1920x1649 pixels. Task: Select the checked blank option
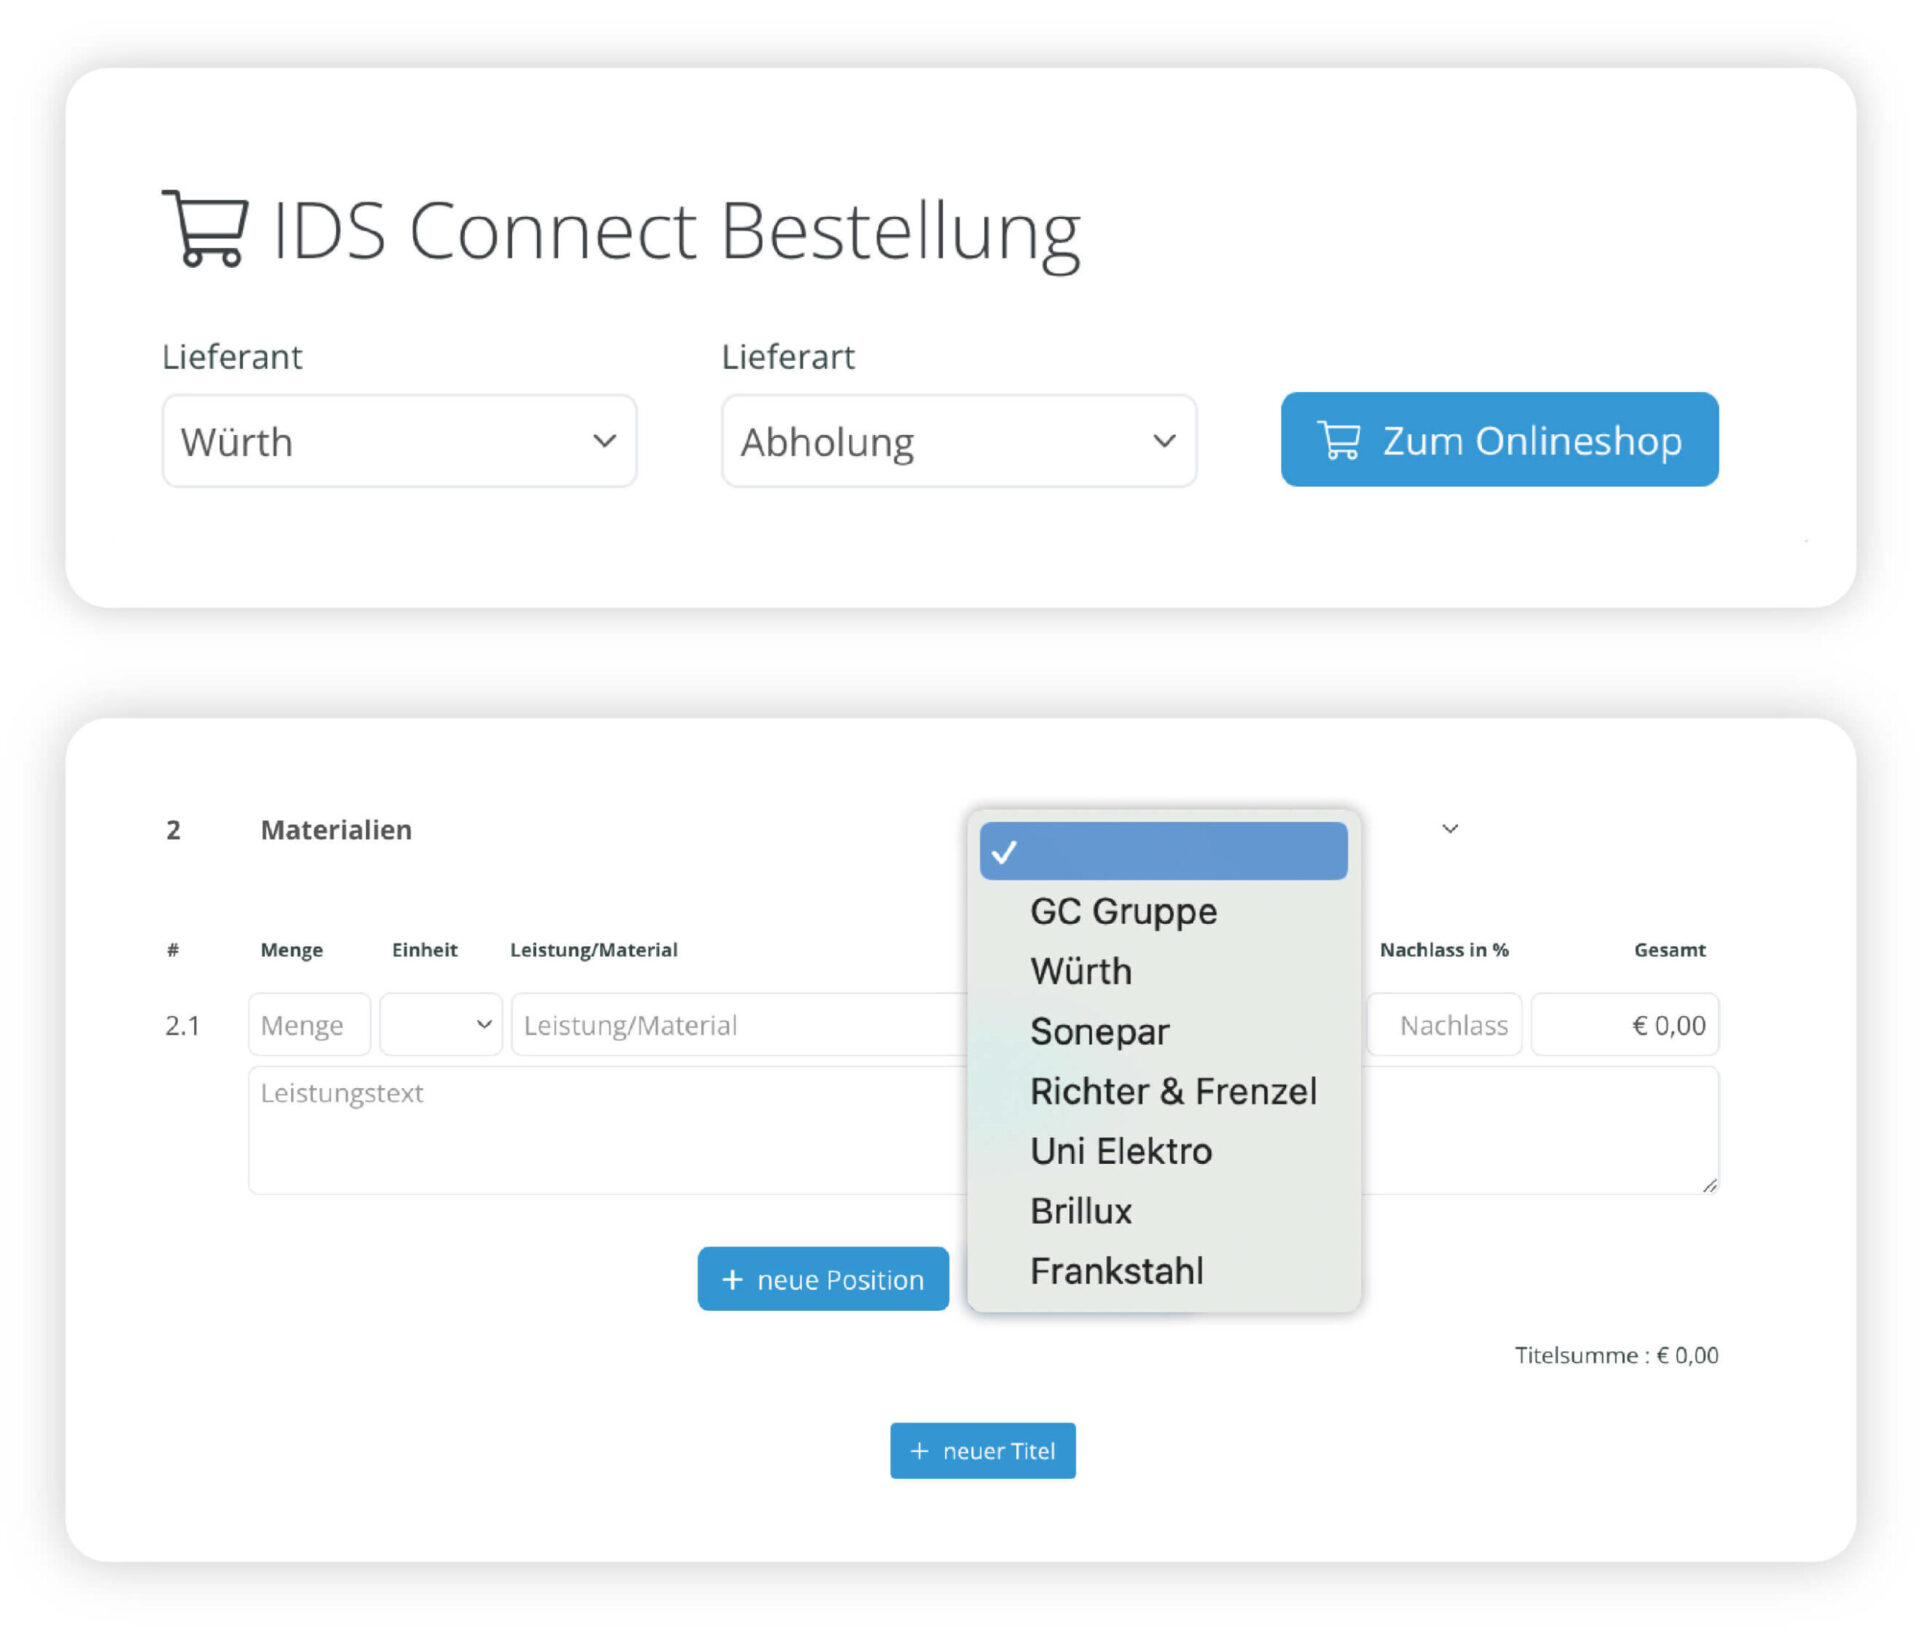(1163, 851)
